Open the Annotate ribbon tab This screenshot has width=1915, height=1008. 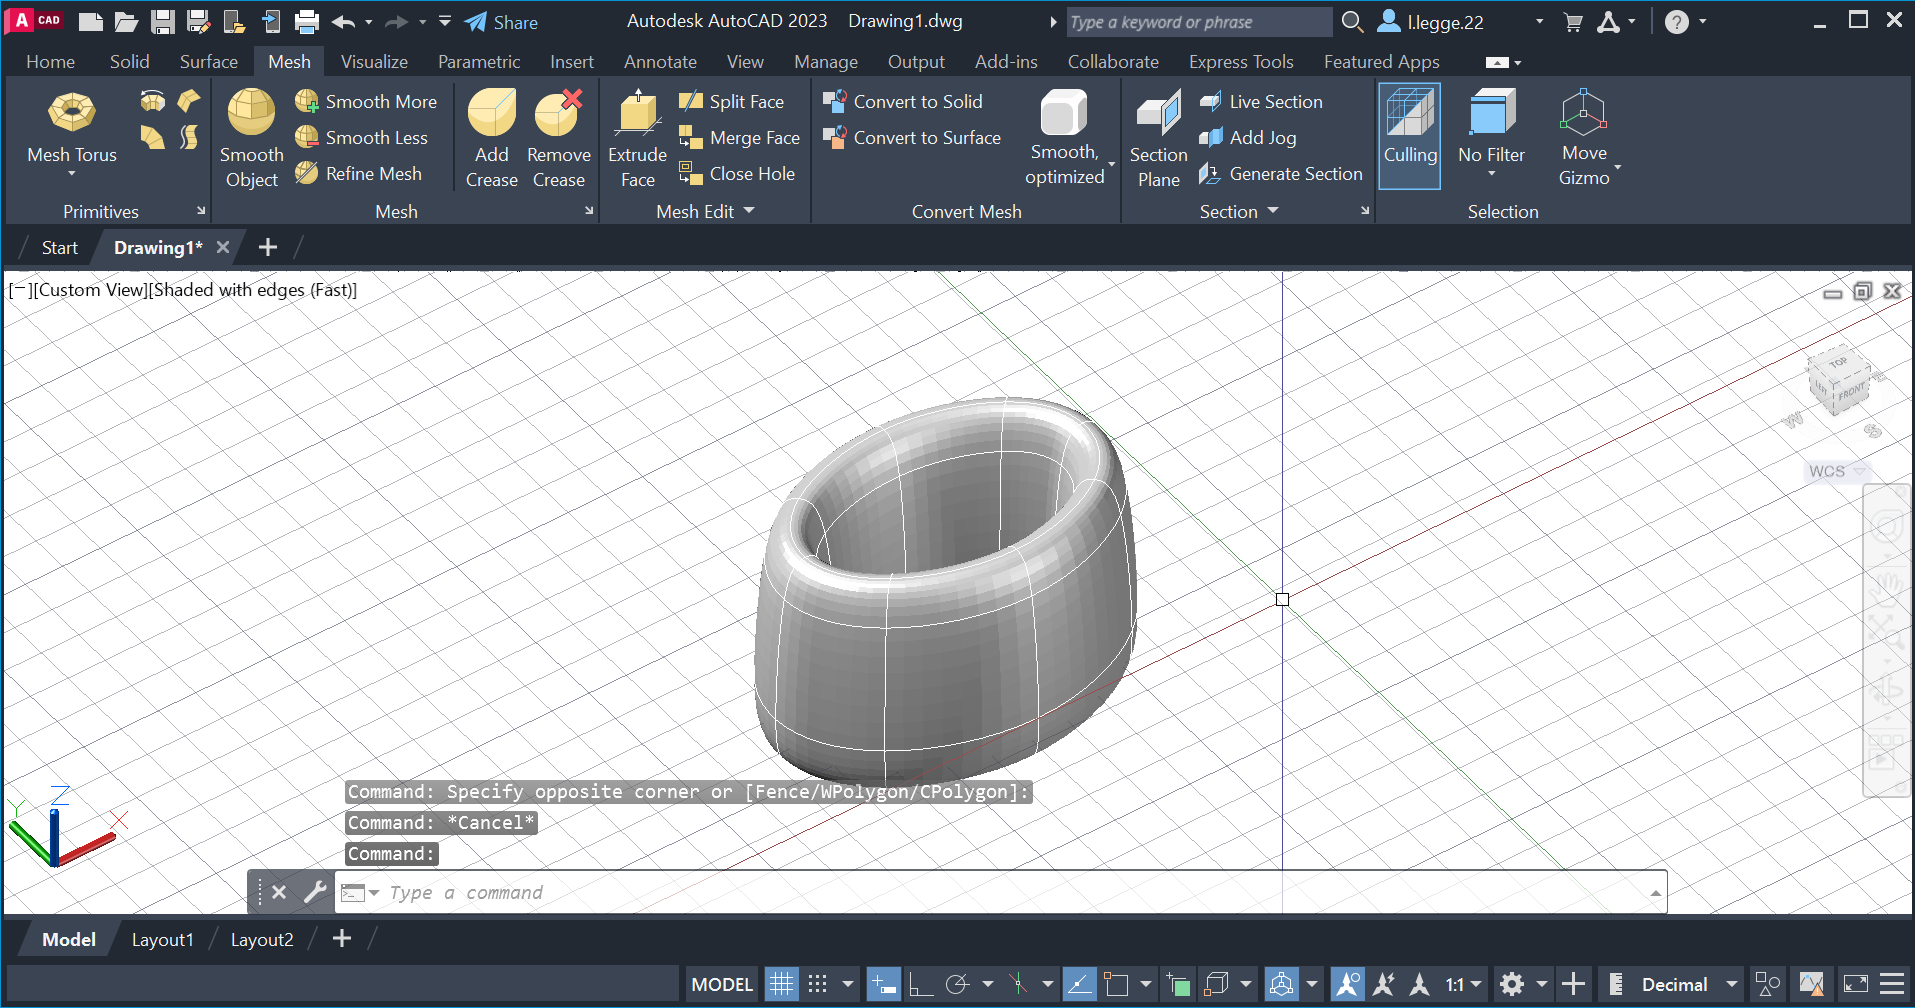pos(660,61)
